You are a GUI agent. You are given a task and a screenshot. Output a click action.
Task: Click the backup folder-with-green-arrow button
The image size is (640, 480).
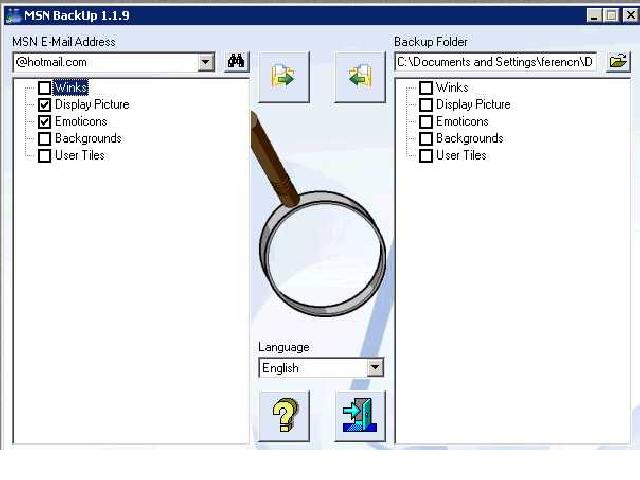(x=284, y=77)
